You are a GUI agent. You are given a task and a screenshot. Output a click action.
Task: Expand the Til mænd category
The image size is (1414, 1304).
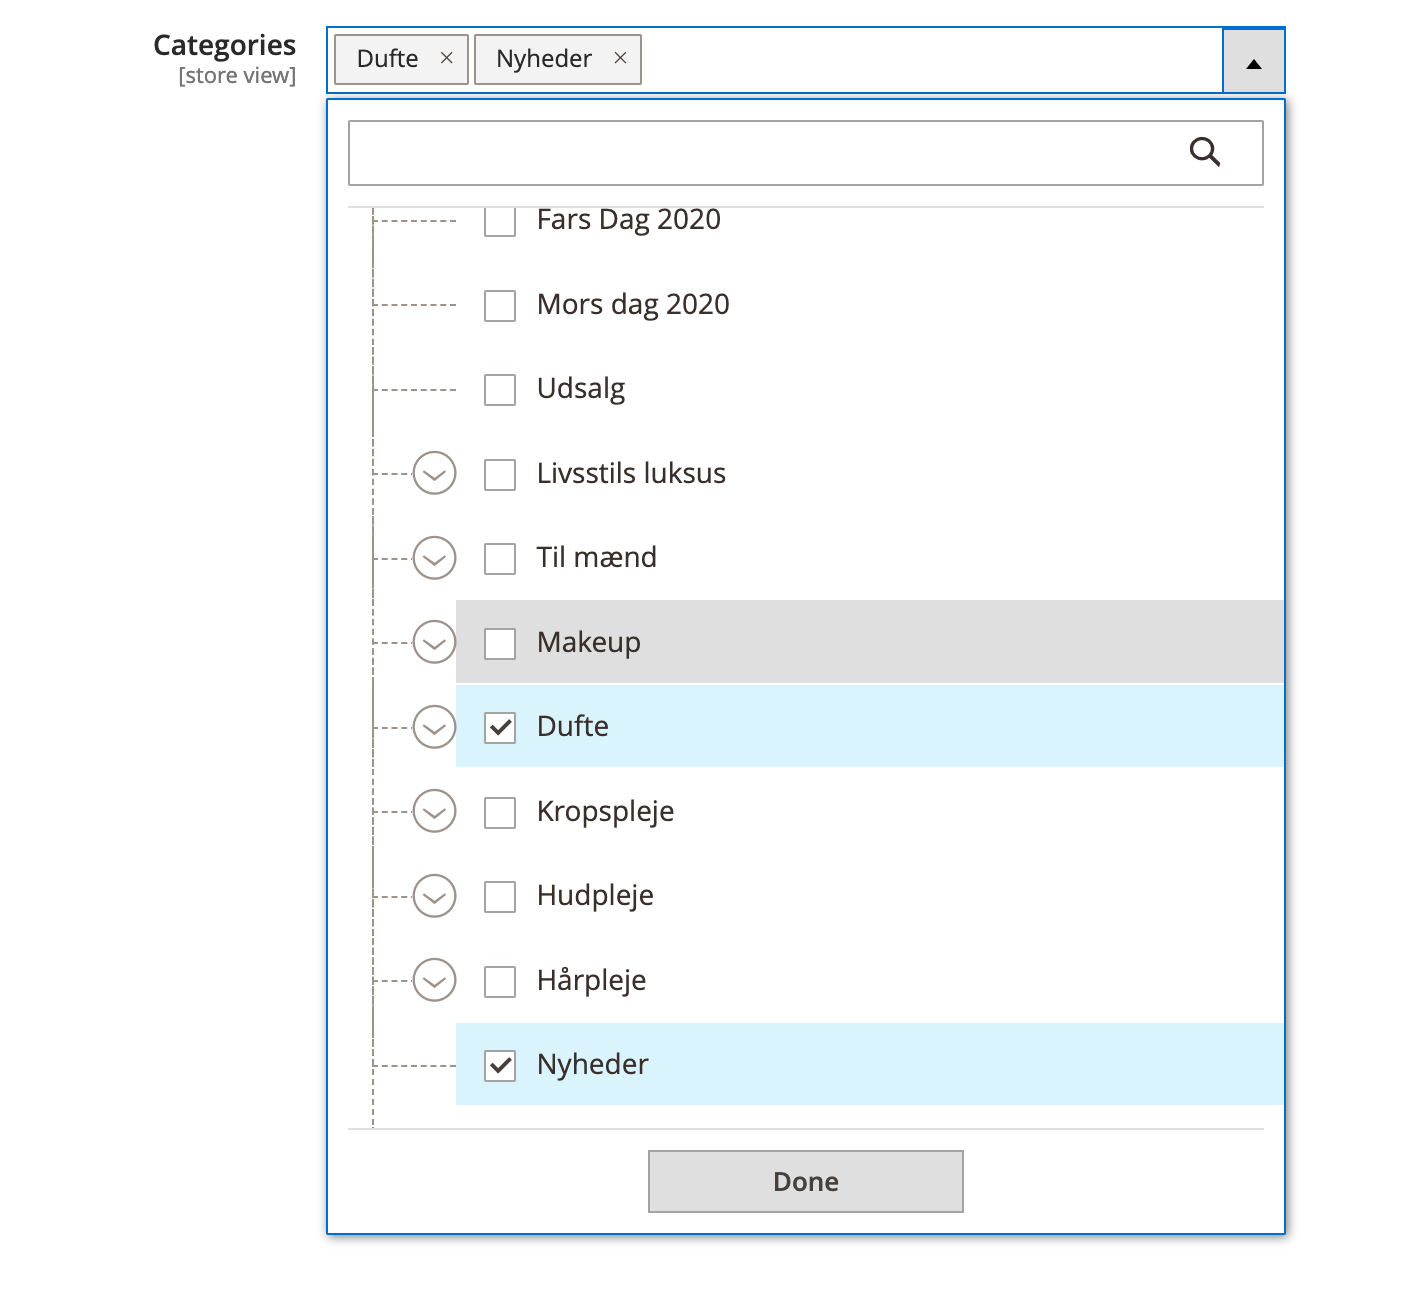point(434,558)
